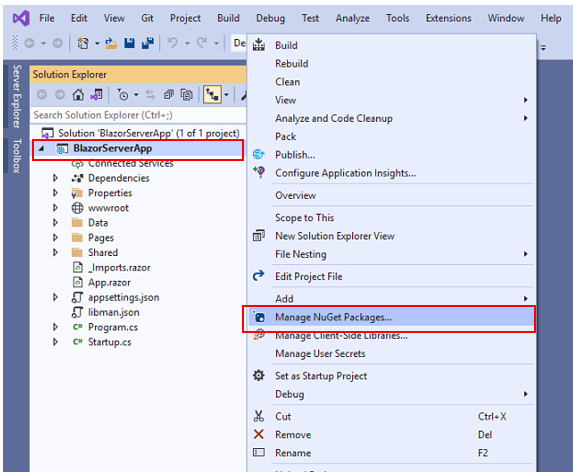
Task: Click the Sync with Active Document icon
Action: tap(150, 95)
